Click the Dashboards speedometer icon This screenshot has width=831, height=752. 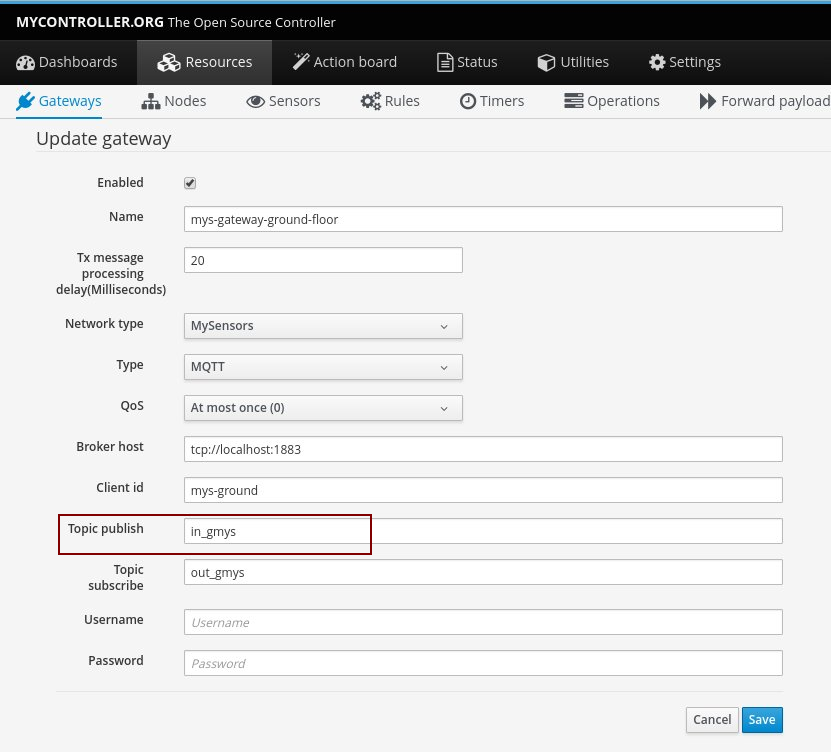coord(26,62)
